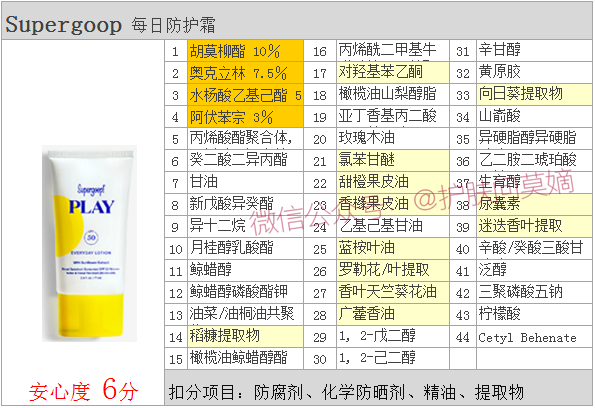Click the cell 甜橙果皮油
Image resolution: width=595 pixels, height=408 pixels.
coord(393,183)
